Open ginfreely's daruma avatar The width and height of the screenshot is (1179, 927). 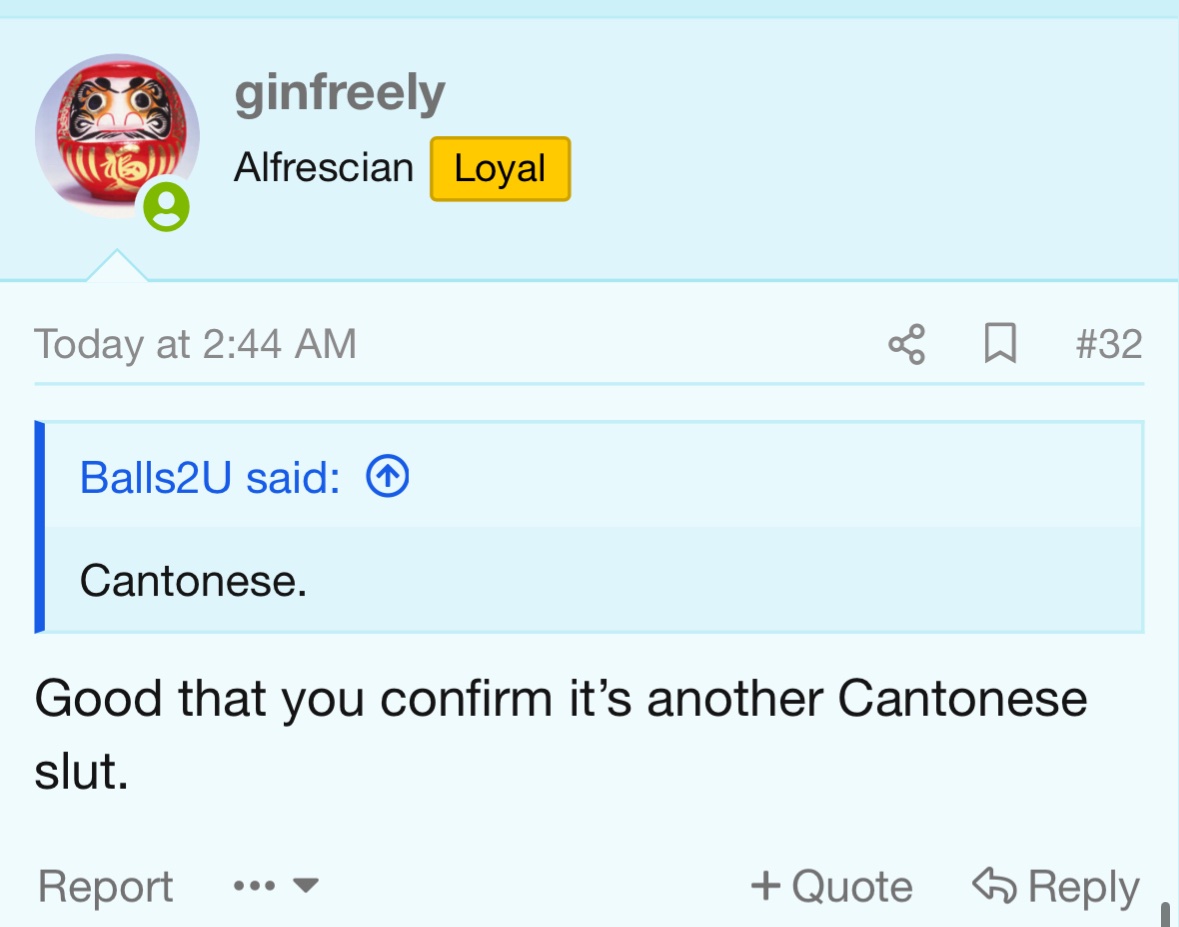point(117,136)
